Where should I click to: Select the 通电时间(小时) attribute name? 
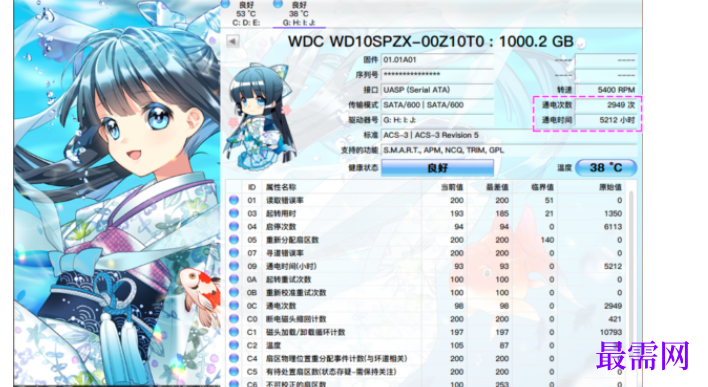tap(291, 266)
